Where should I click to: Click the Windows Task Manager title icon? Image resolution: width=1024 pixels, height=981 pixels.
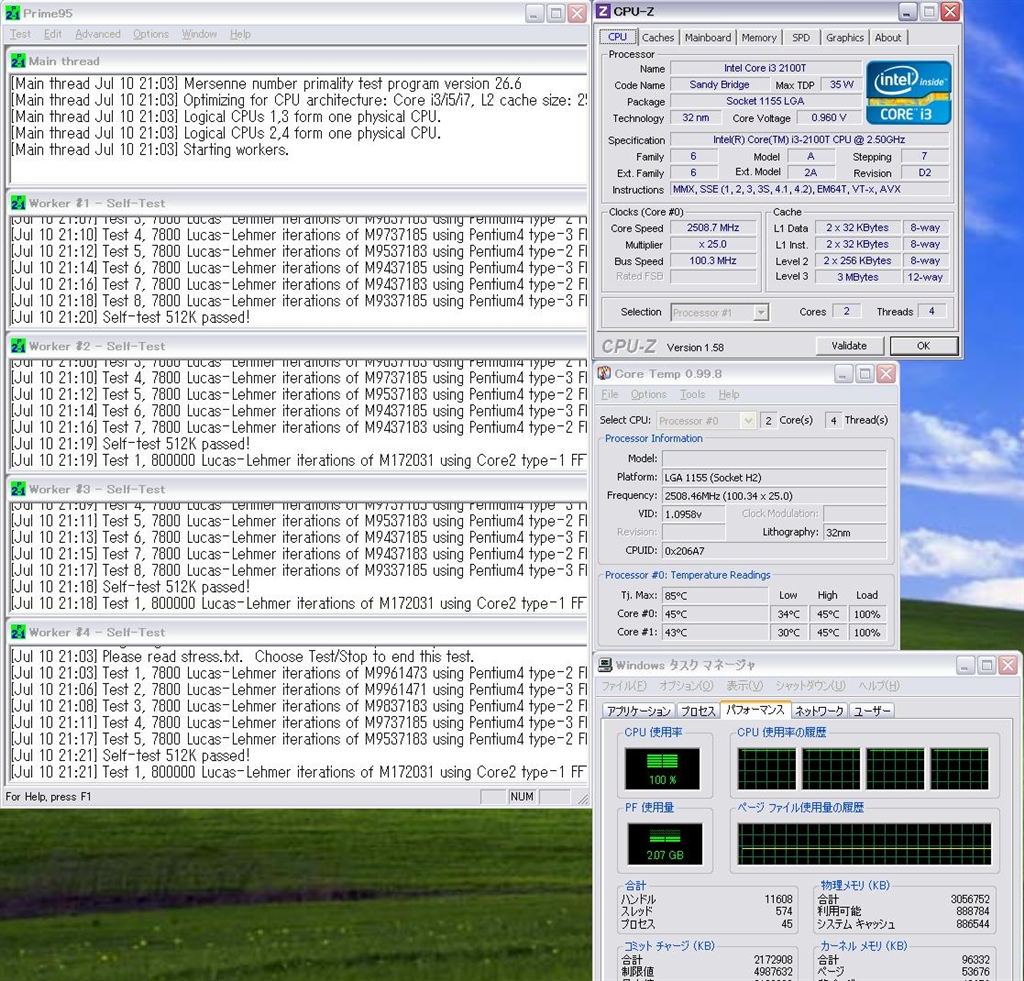pyautogui.click(x=604, y=665)
